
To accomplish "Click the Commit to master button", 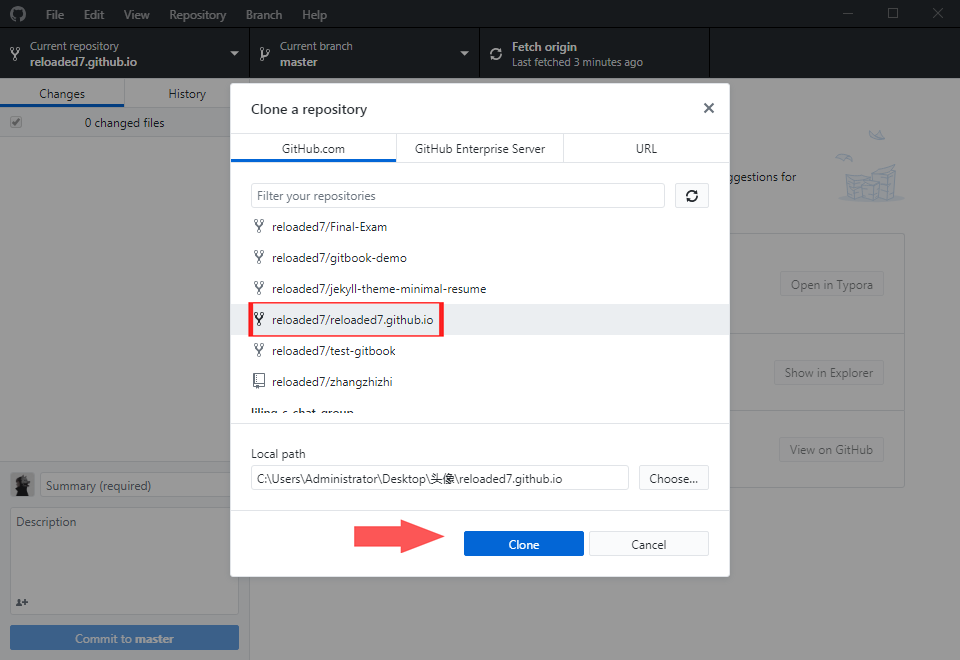I will [x=124, y=638].
